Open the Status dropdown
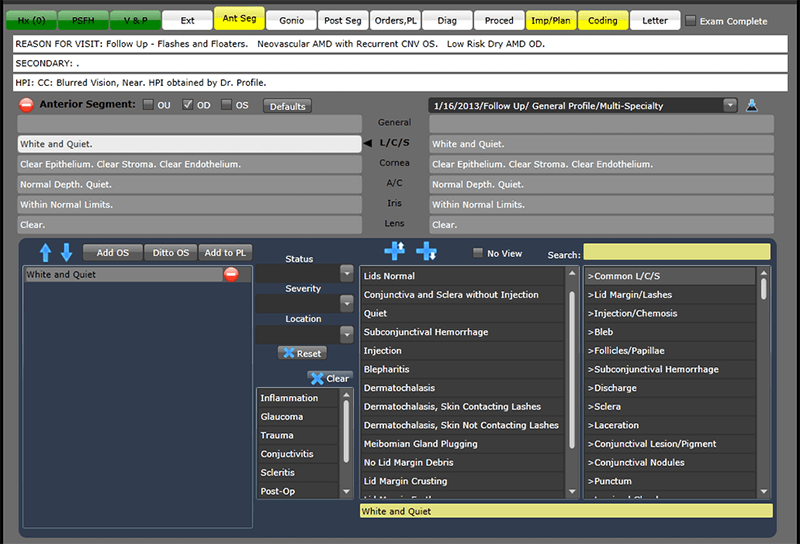This screenshot has height=544, width=800. pyautogui.click(x=347, y=273)
